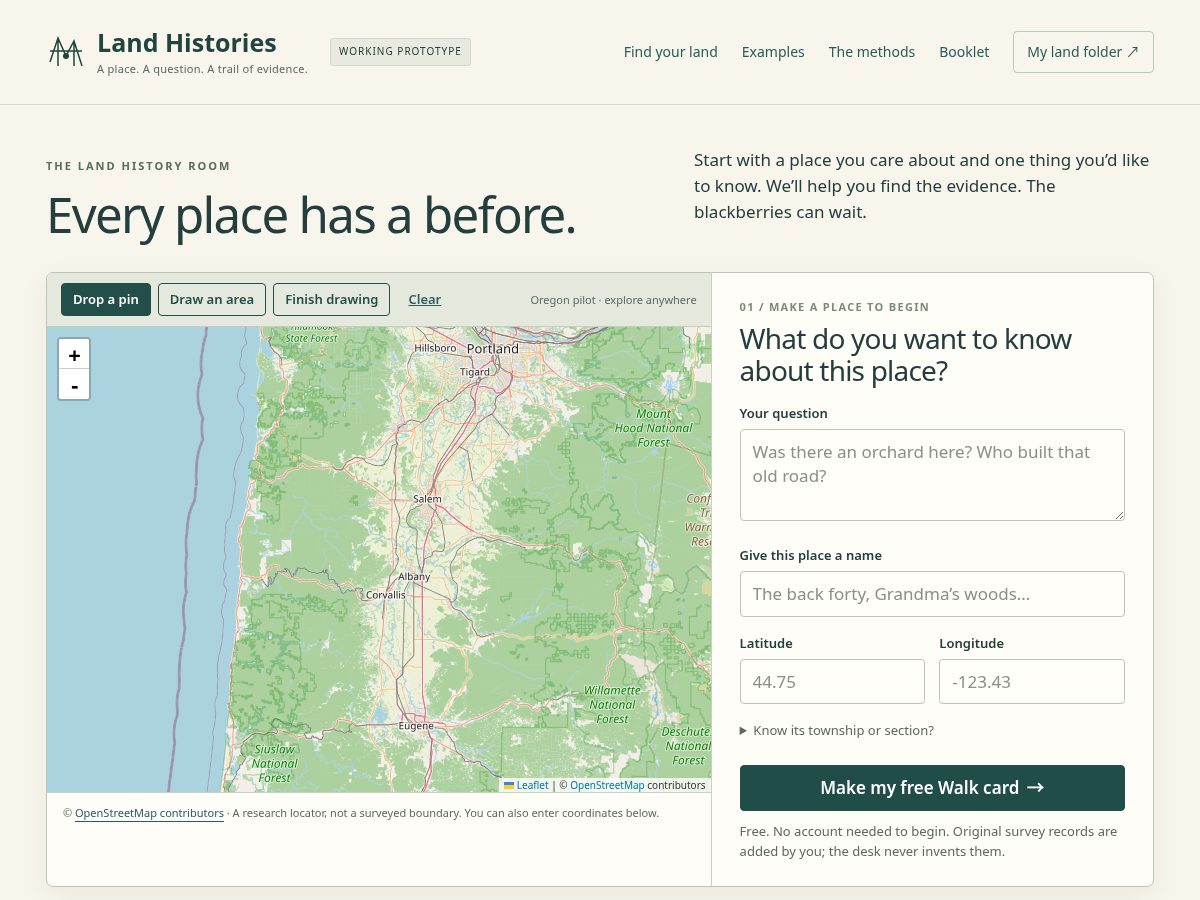This screenshot has height=900, width=1200.
Task: Open the Examples page
Action: [773, 52]
